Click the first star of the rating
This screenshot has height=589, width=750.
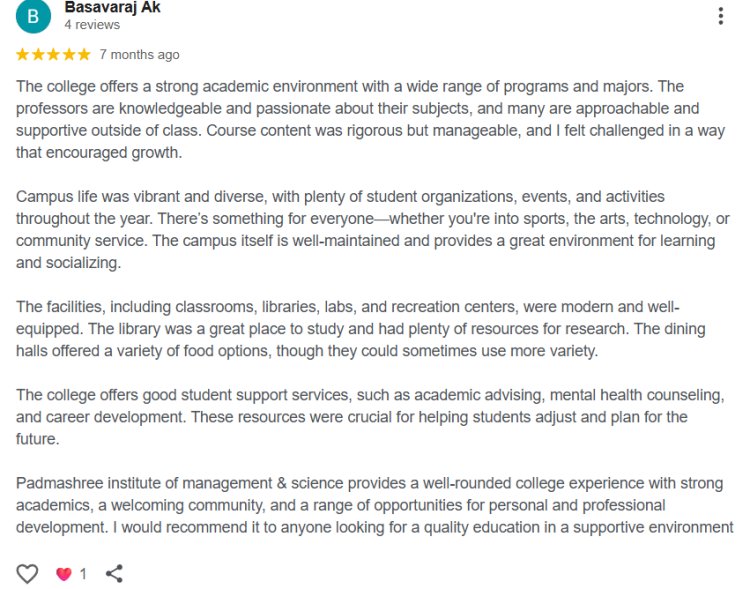point(23,54)
